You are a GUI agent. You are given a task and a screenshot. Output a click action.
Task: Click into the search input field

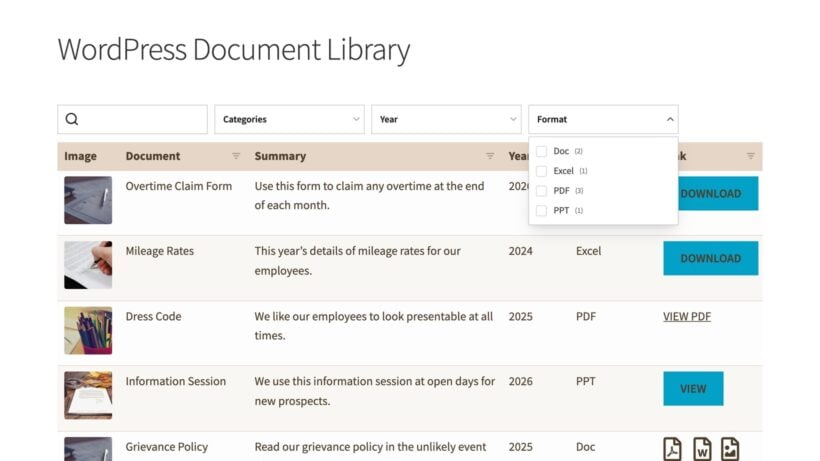(132, 119)
